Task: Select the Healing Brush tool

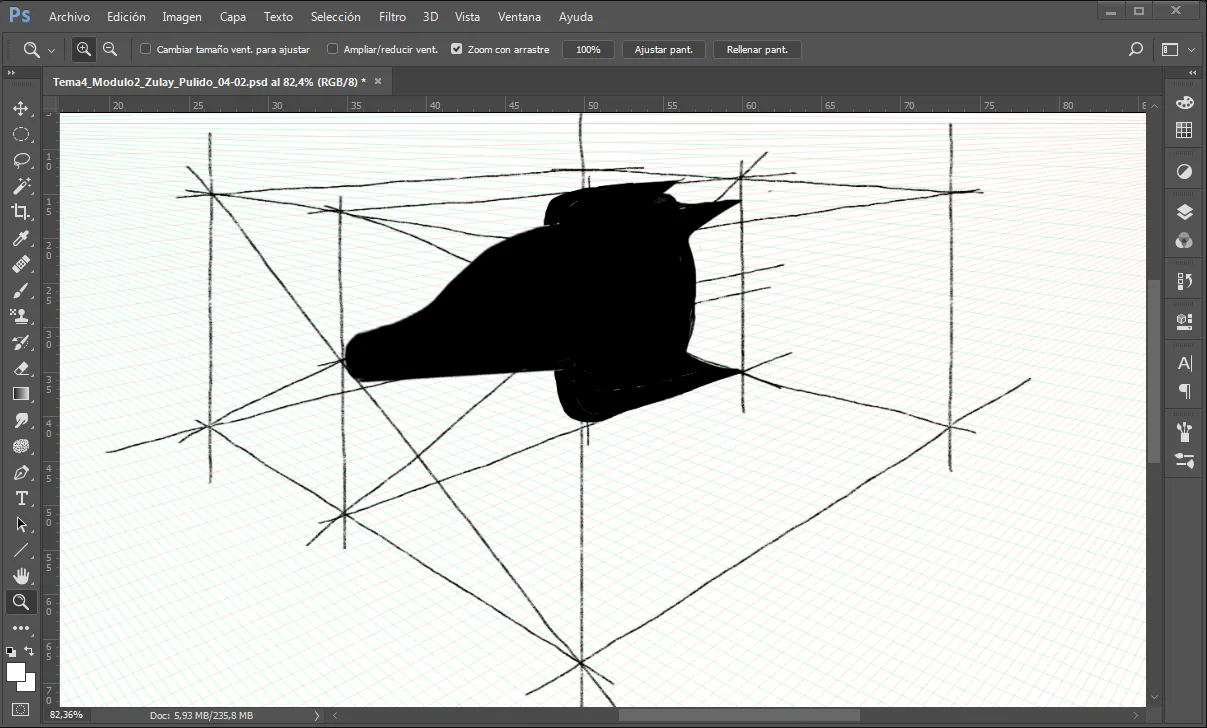Action: pyautogui.click(x=21, y=264)
